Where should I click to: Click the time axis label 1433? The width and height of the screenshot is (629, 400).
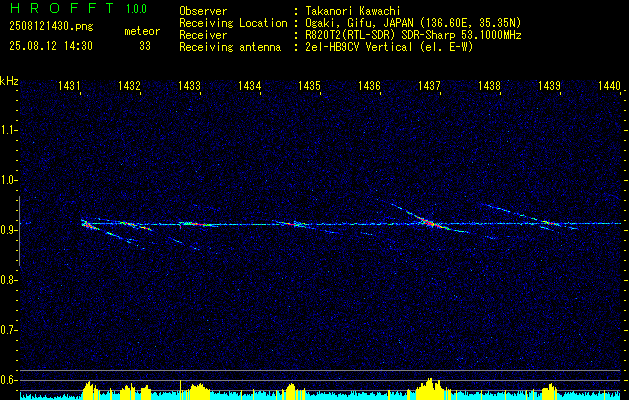189,85
